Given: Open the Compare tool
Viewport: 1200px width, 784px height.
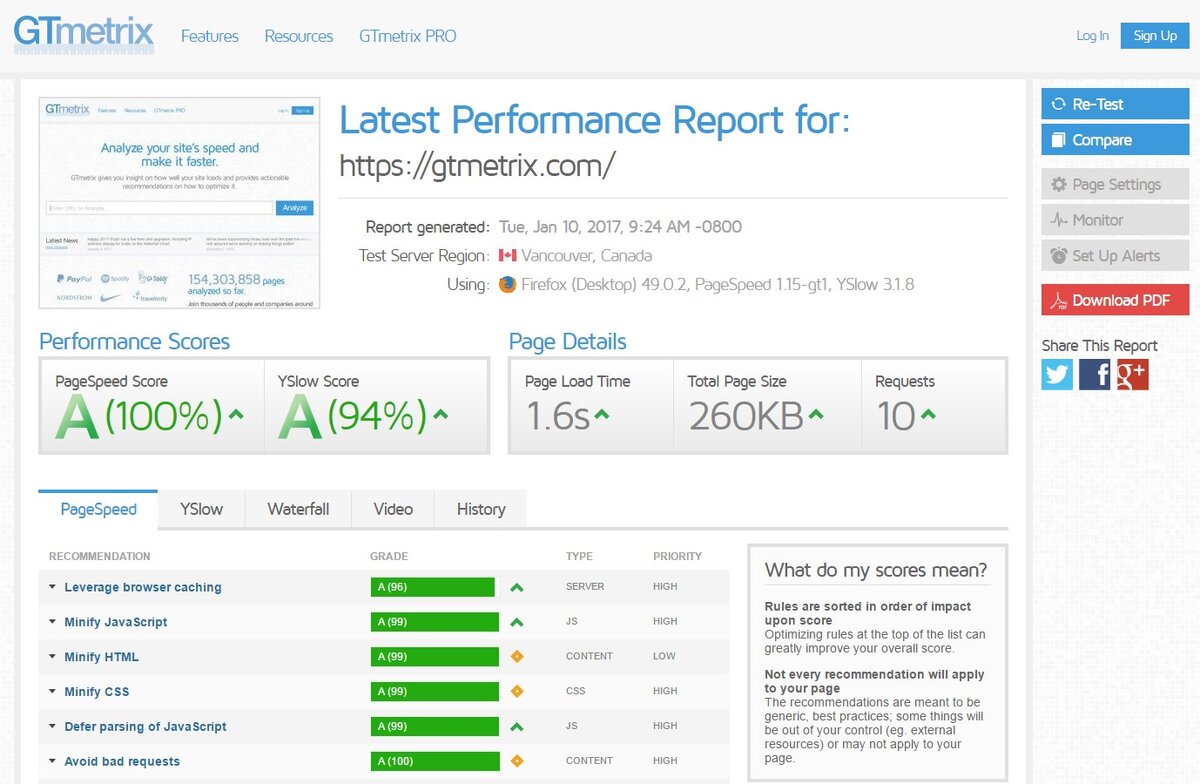Looking at the screenshot, I should [1114, 139].
